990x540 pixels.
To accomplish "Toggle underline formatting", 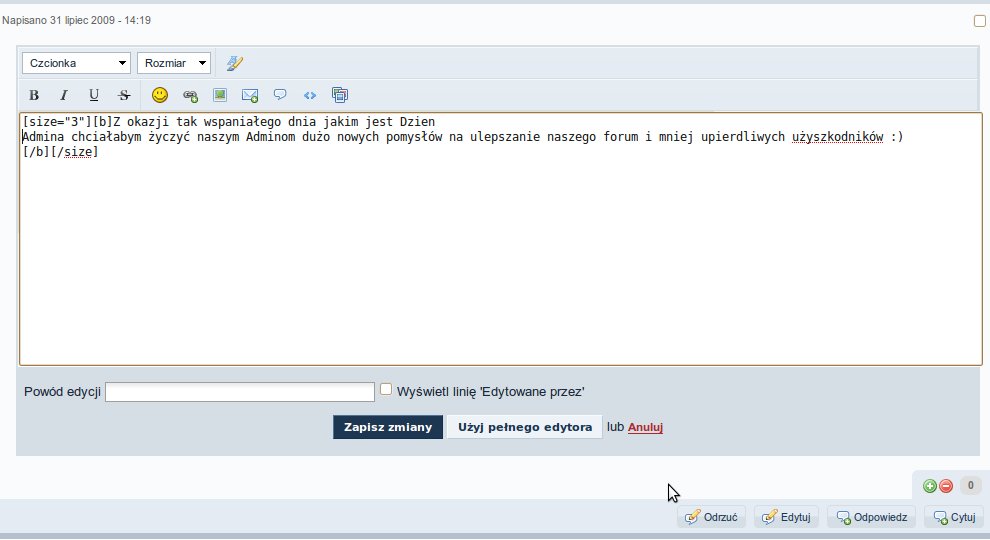I will [94, 95].
